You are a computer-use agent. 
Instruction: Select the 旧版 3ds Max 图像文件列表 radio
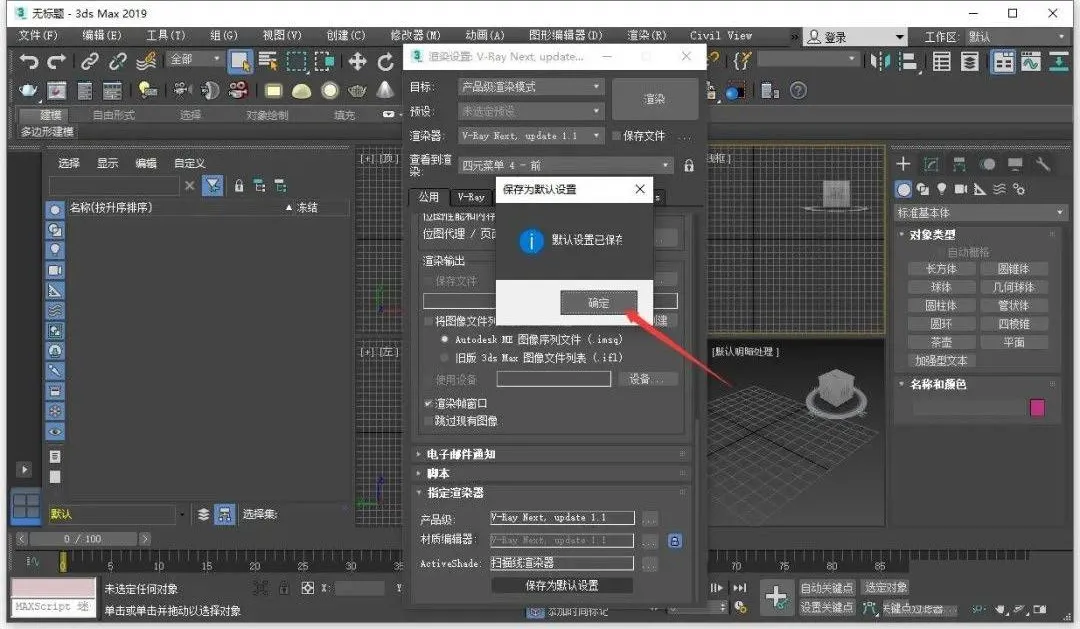click(444, 358)
